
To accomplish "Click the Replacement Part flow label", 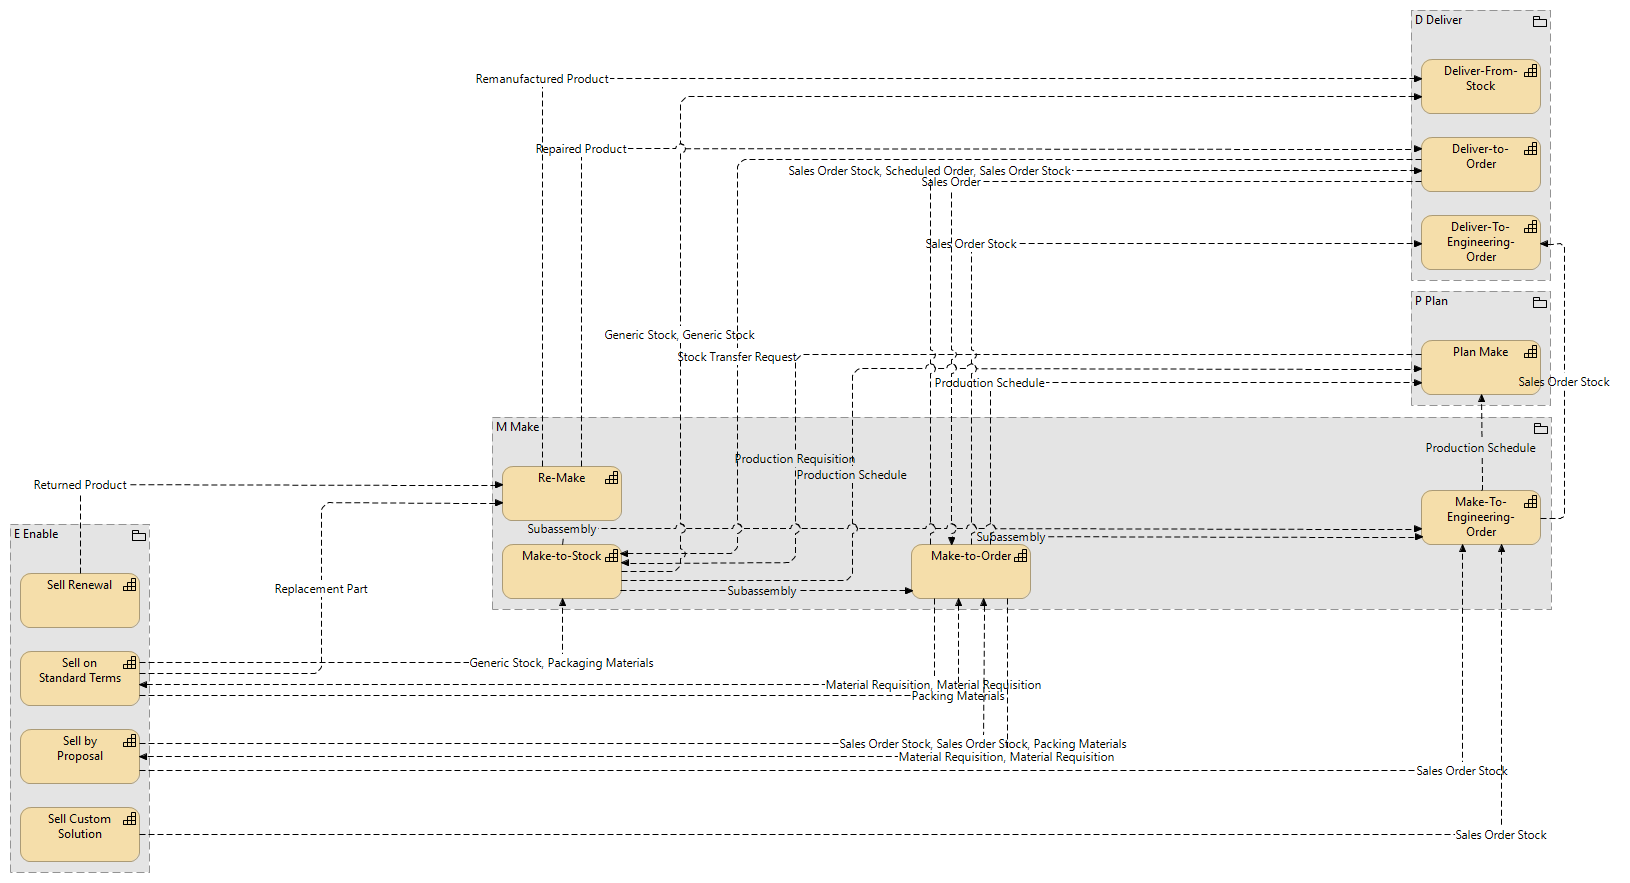I will point(321,589).
